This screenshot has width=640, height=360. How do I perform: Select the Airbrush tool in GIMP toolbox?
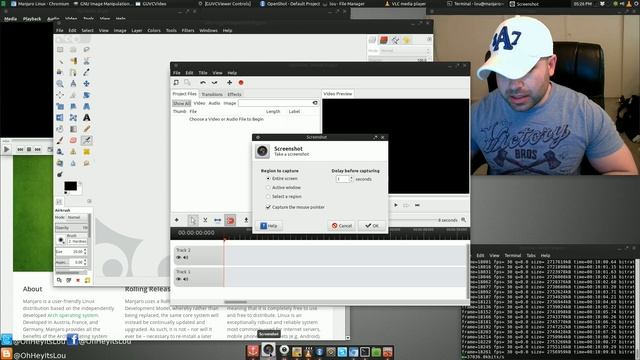click(86, 140)
